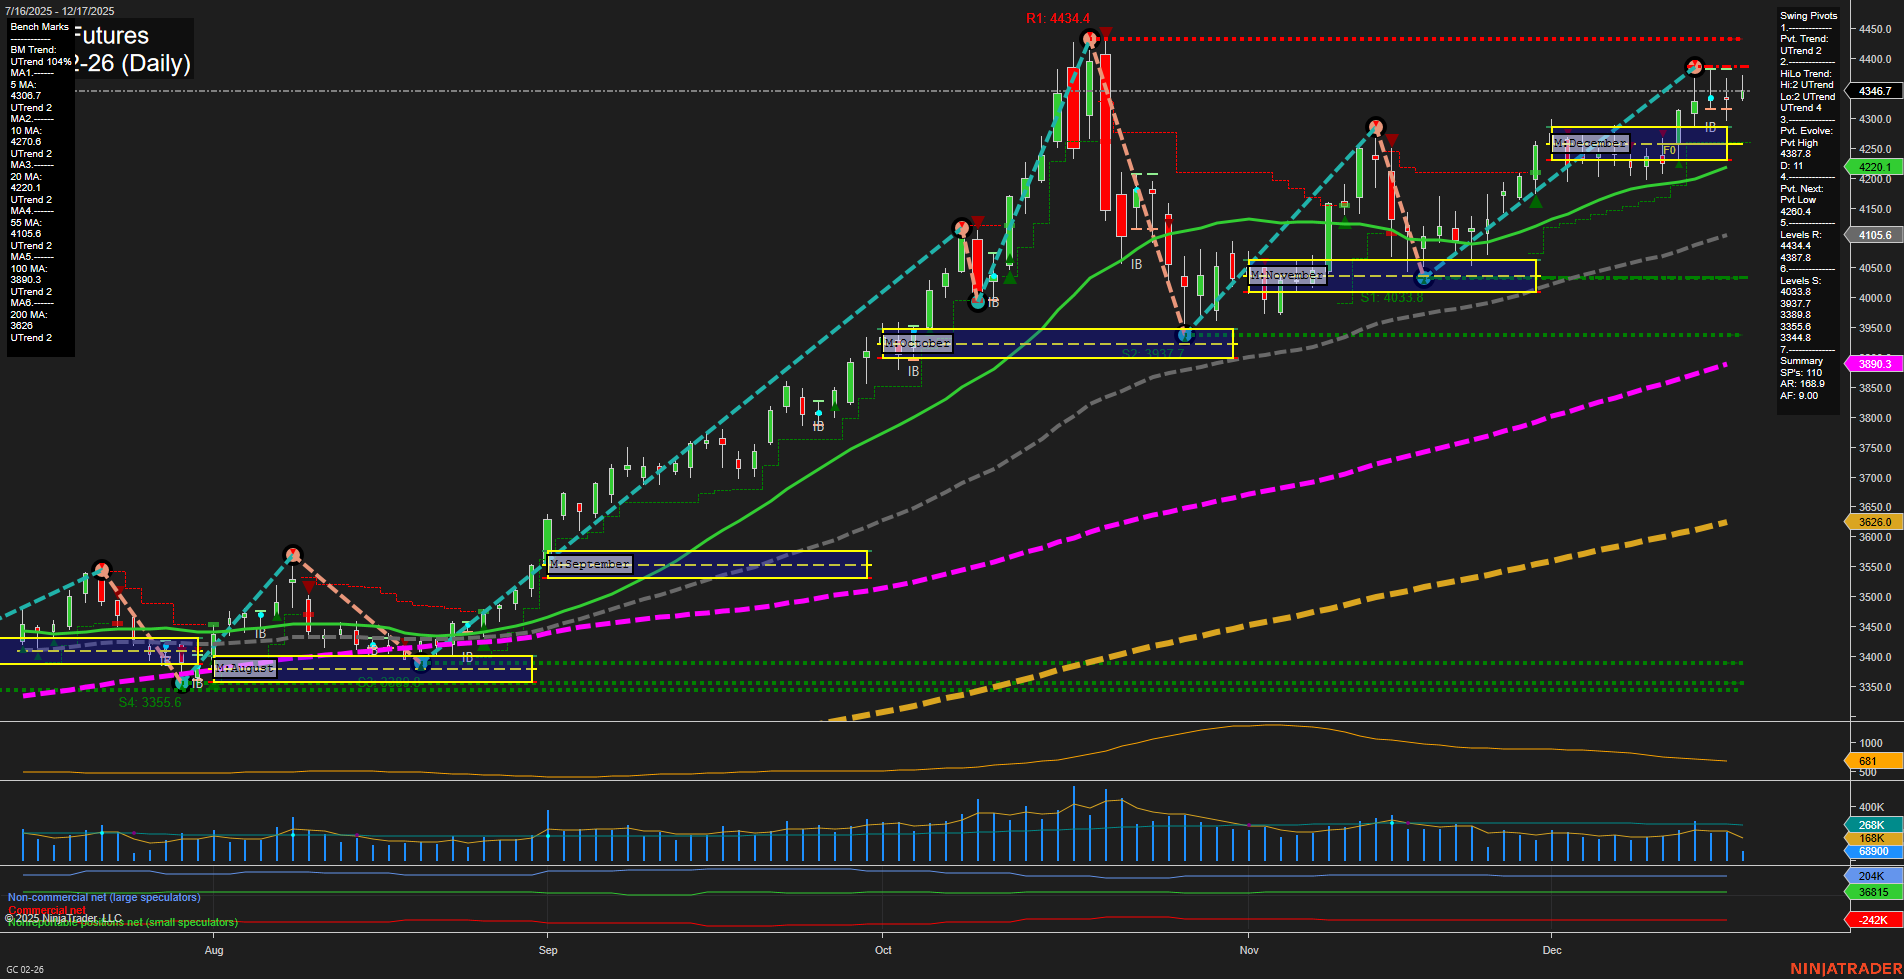1904x979 pixels.
Task: Select the swing pivot circle above the December high
Action: tap(1694, 67)
